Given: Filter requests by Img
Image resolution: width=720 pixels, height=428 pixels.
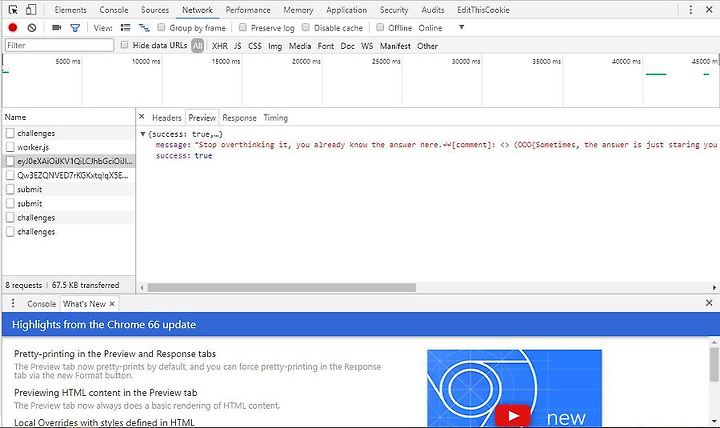Looking at the screenshot, I should point(275,46).
